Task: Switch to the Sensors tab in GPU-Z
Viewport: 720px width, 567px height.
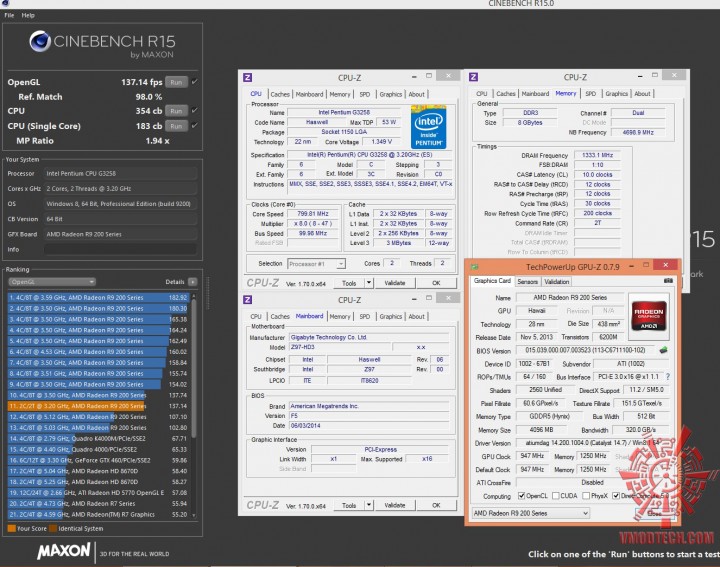Action: 527,281
